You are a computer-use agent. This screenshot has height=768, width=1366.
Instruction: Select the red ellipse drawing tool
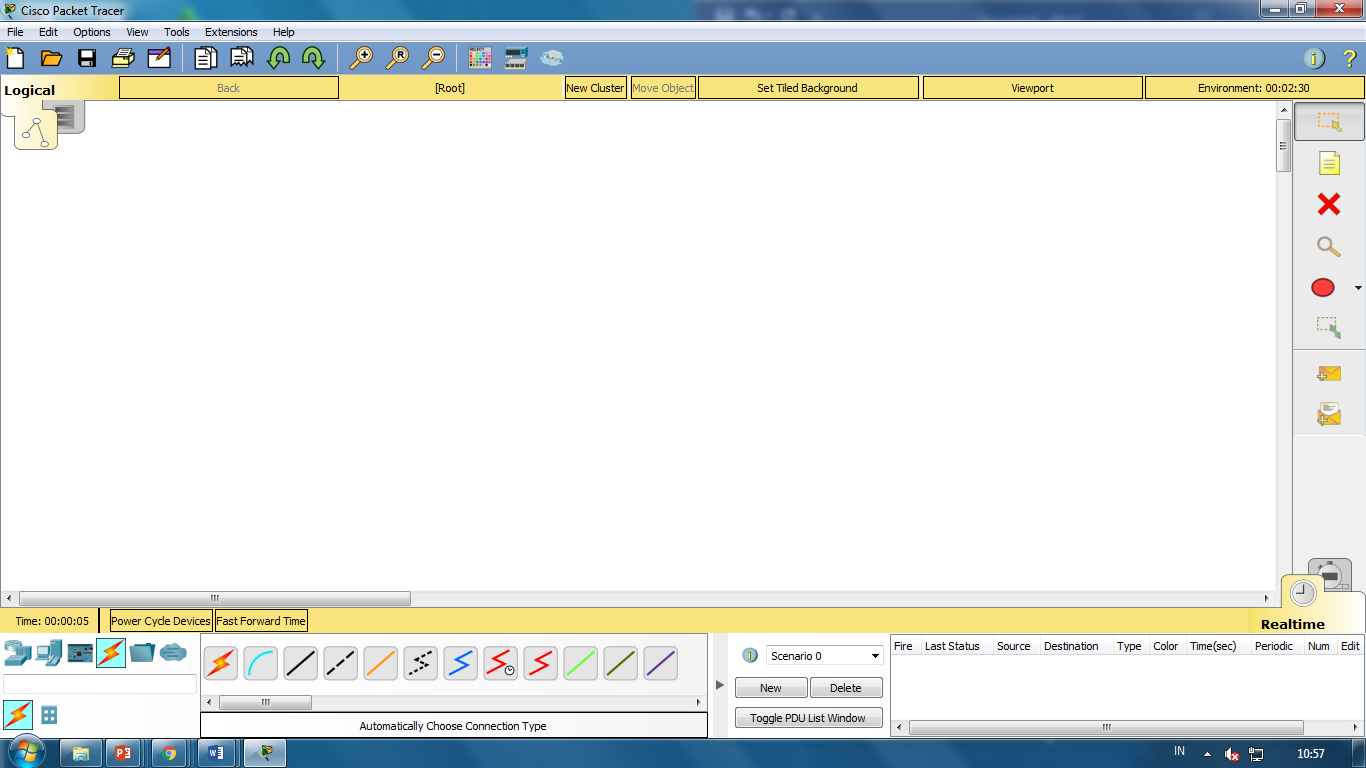[x=1323, y=288]
